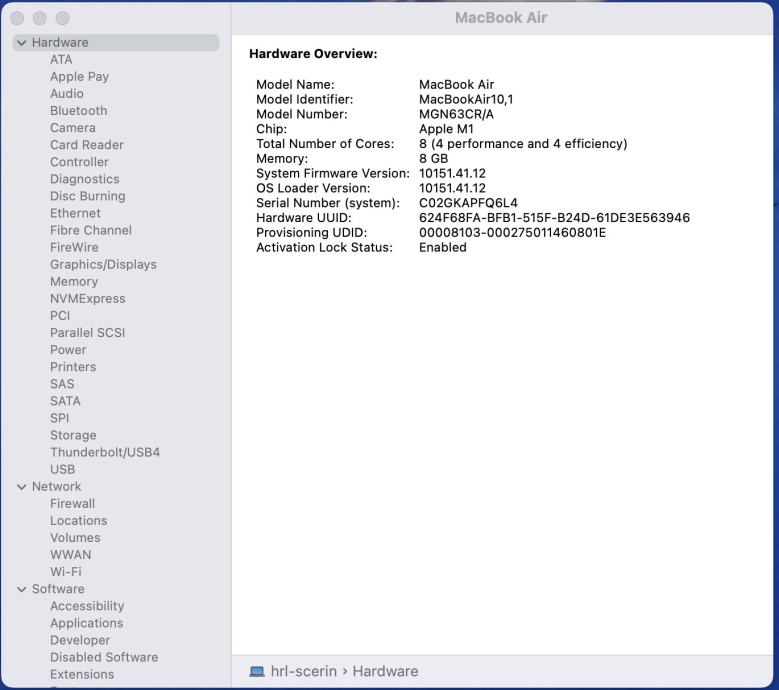
Task: Select SAS in the sidebar
Action: (x=62, y=384)
